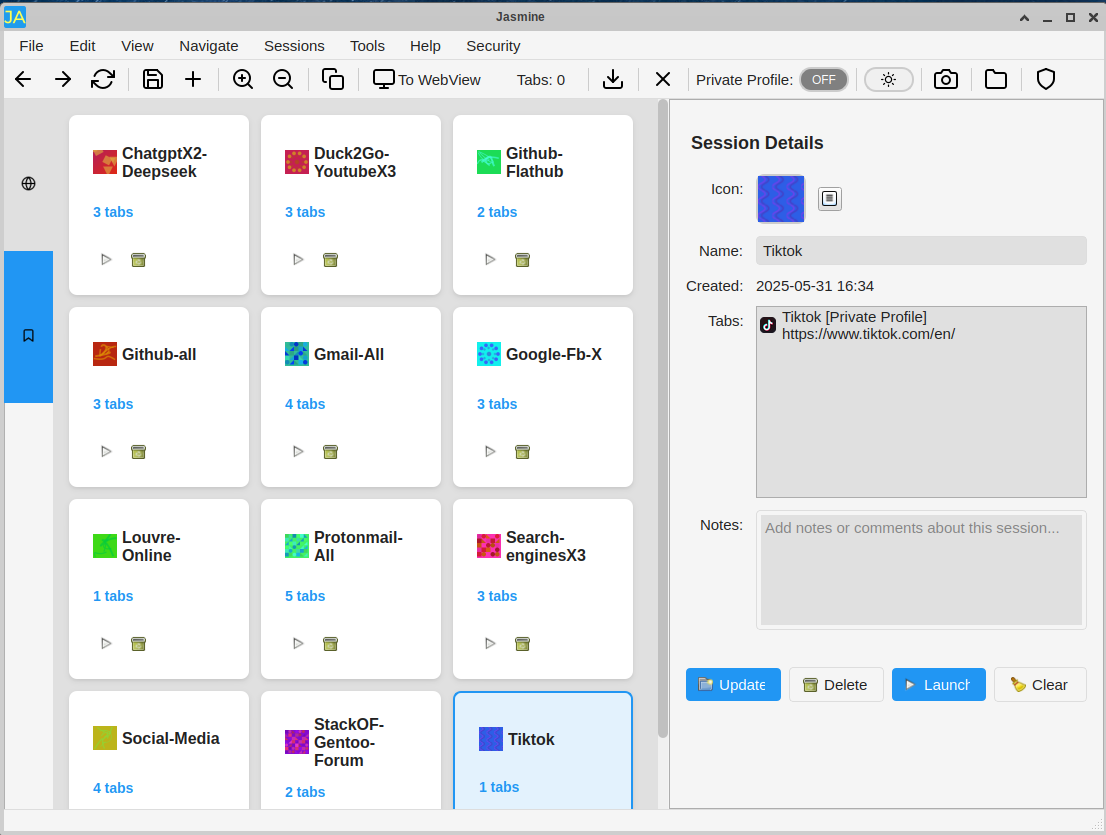The height and width of the screenshot is (835, 1106).
Task: Toggle light/dark theme sun switch
Action: (889, 80)
